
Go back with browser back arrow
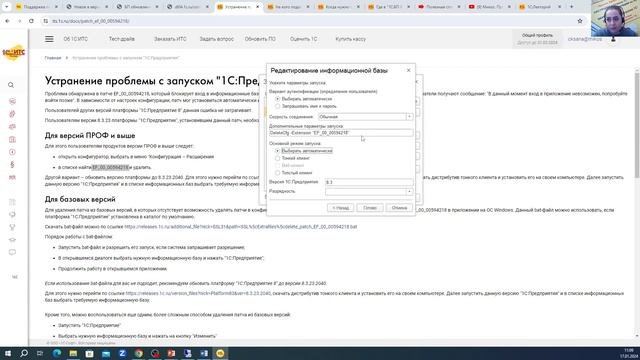tap(7, 21)
